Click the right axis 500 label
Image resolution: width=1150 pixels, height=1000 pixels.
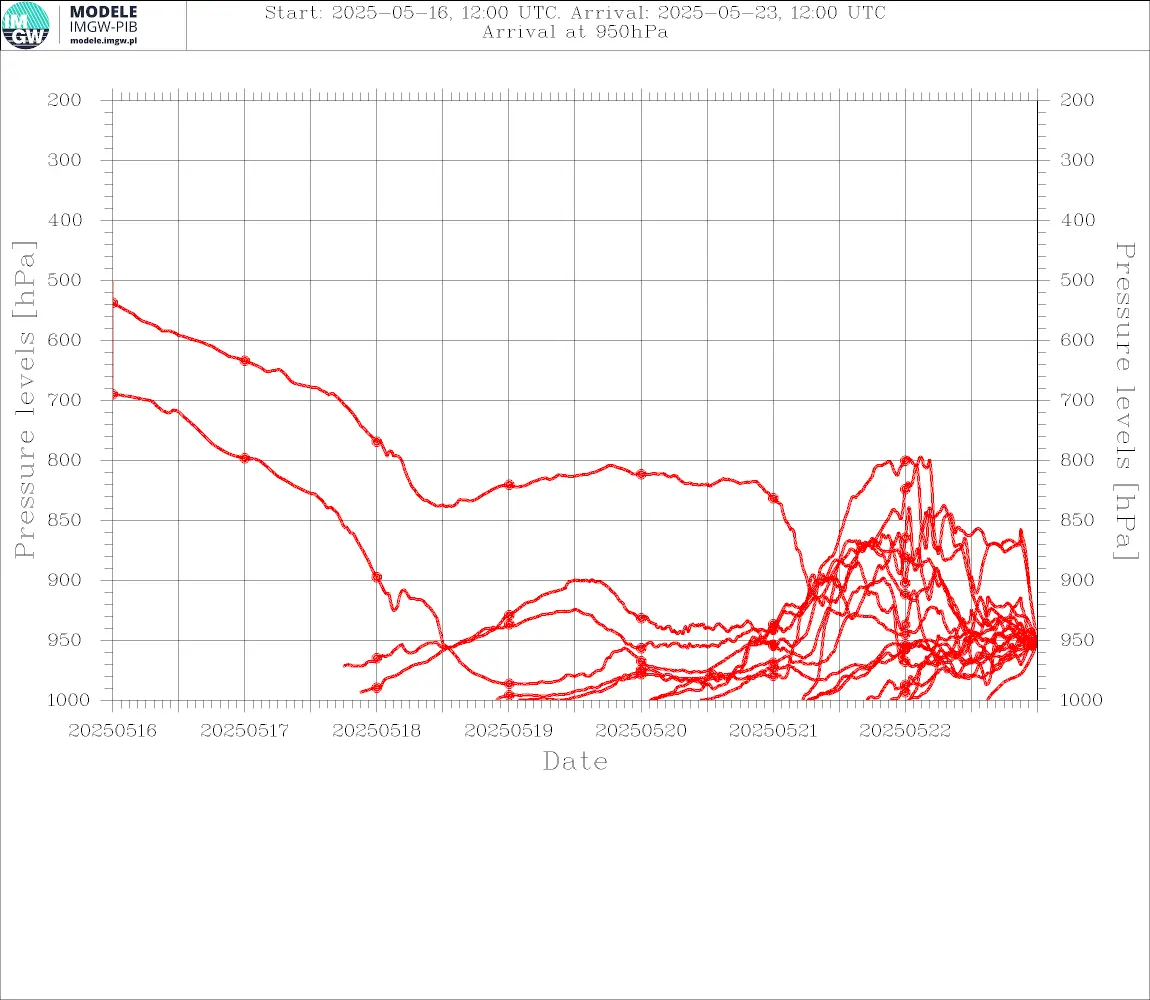(1077, 280)
